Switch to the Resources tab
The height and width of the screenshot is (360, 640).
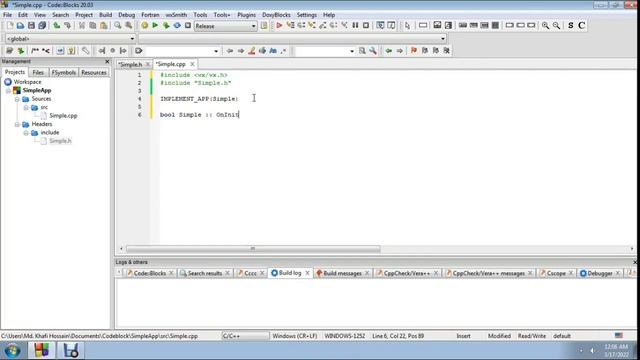(x=94, y=72)
